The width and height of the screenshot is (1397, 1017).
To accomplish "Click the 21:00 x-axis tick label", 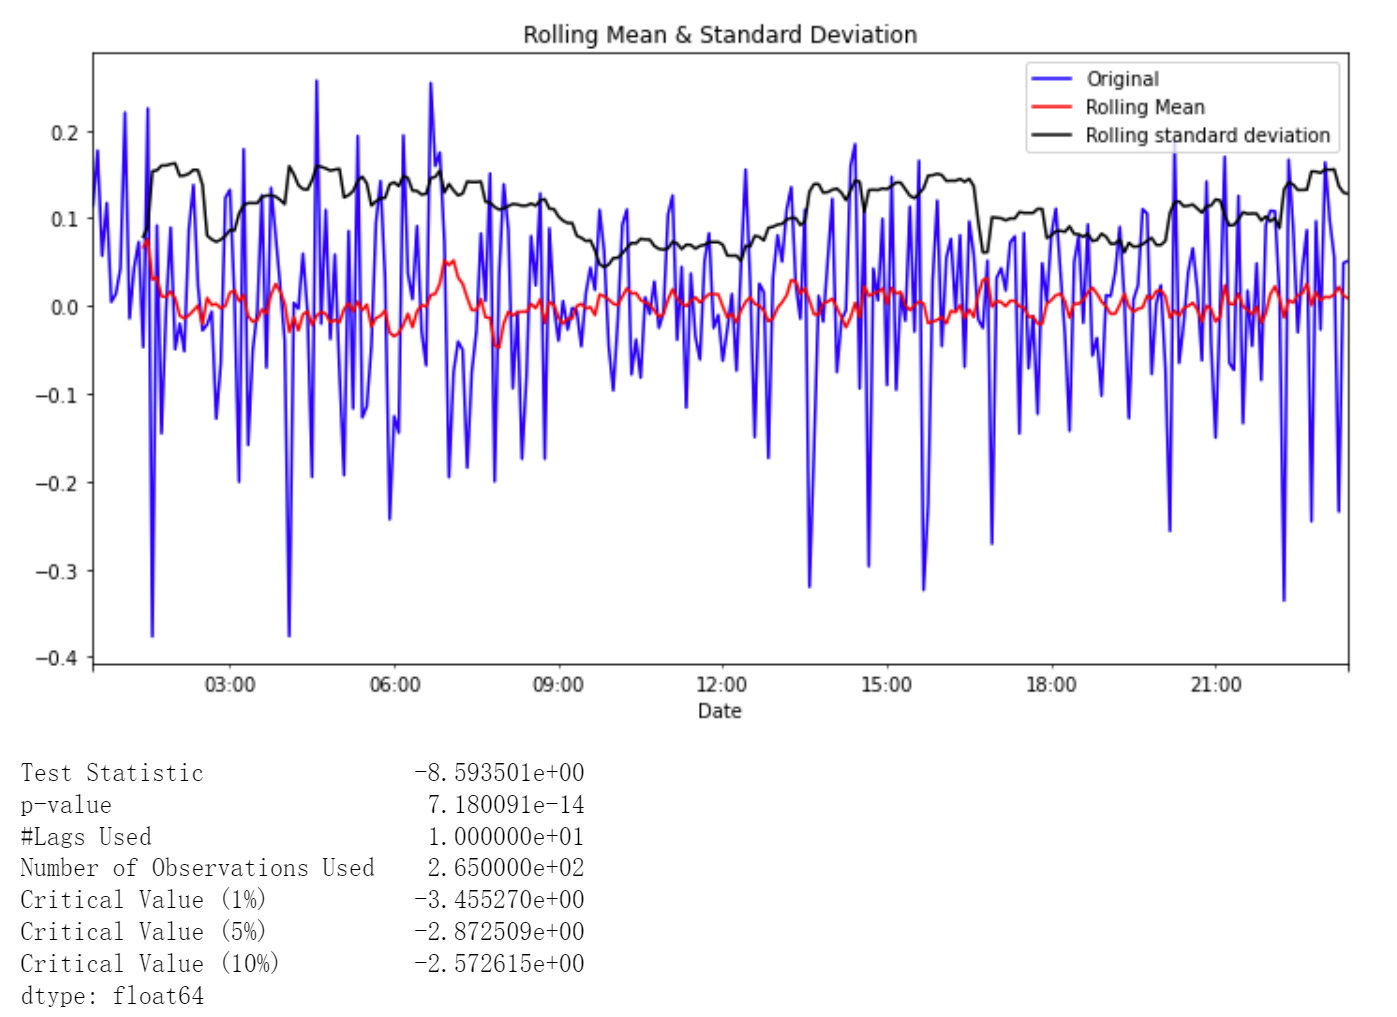I will point(1216,685).
